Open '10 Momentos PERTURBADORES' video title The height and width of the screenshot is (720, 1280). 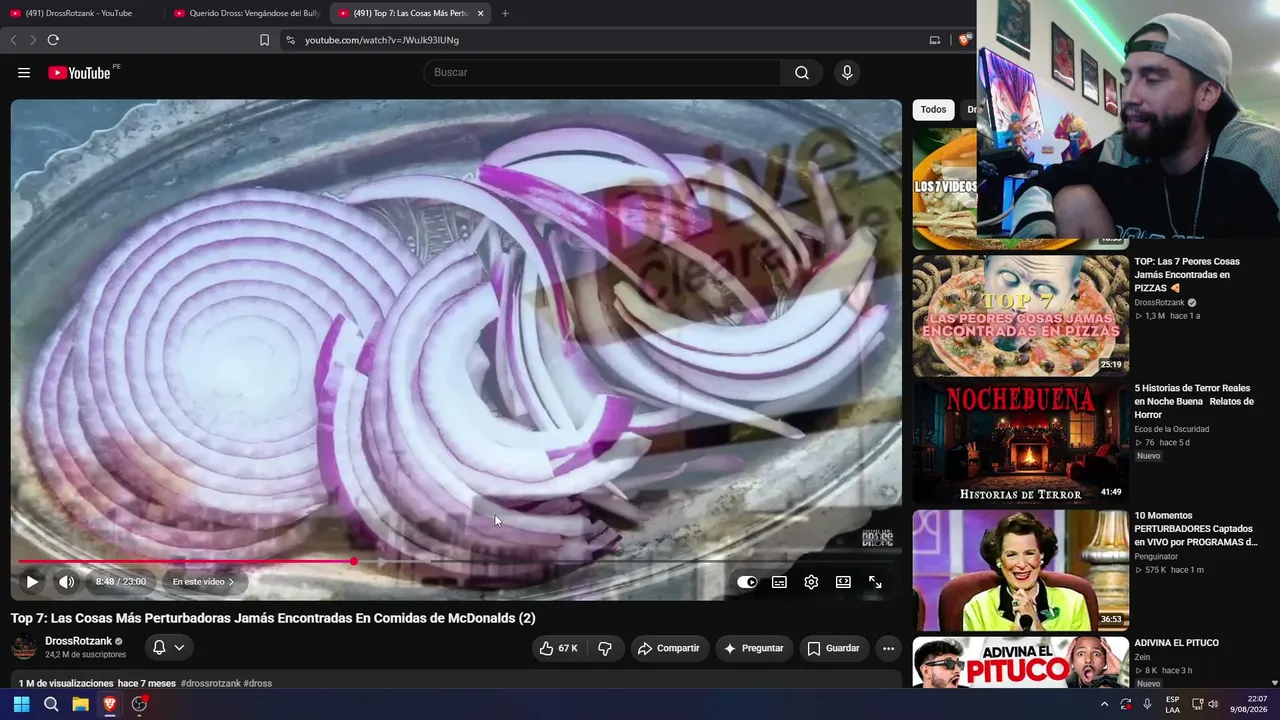[x=1196, y=529]
